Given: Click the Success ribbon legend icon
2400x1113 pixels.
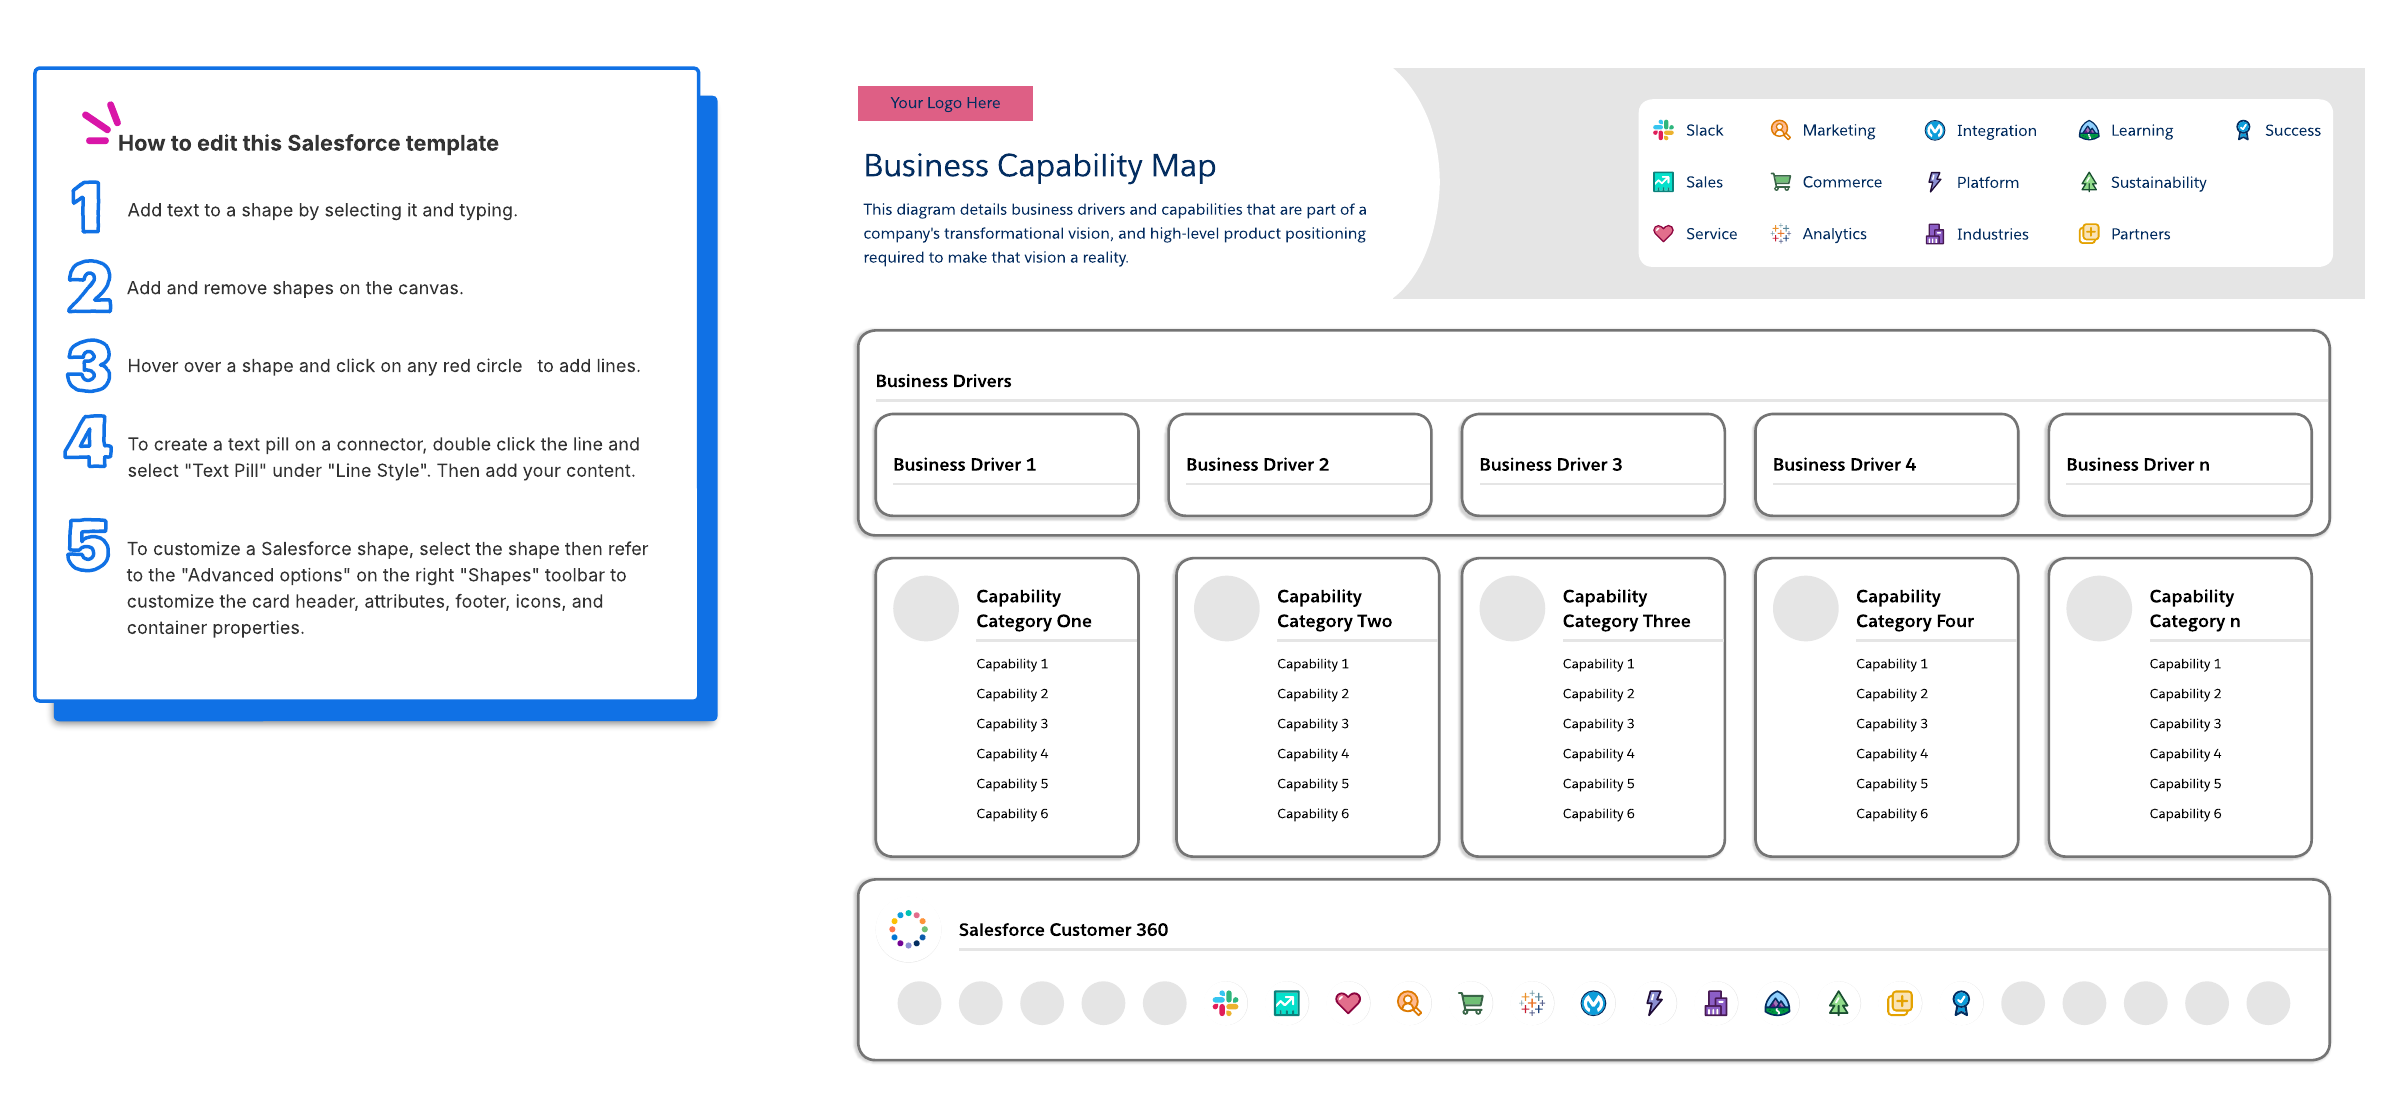Looking at the screenshot, I should [x=2243, y=130].
